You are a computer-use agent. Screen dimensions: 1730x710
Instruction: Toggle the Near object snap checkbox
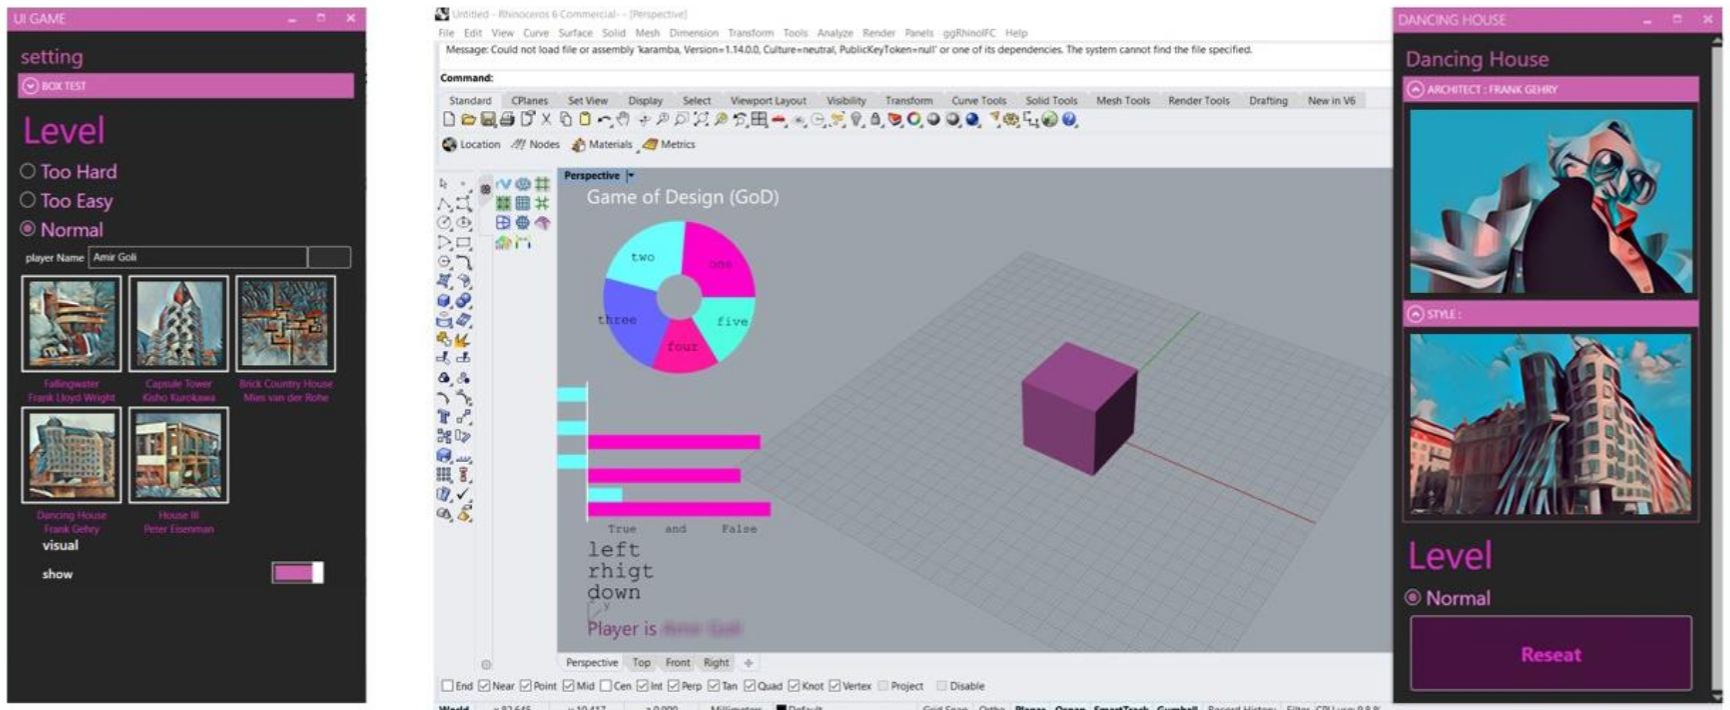pos(484,686)
